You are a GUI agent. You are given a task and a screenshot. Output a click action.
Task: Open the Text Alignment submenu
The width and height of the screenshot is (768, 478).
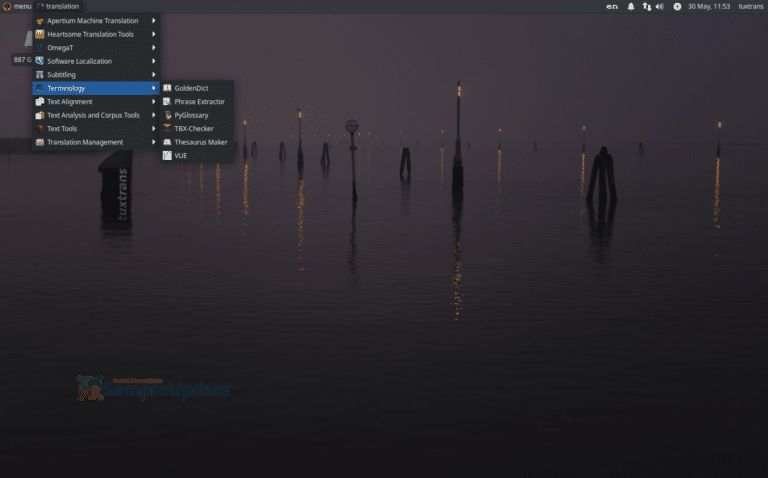tap(96, 101)
